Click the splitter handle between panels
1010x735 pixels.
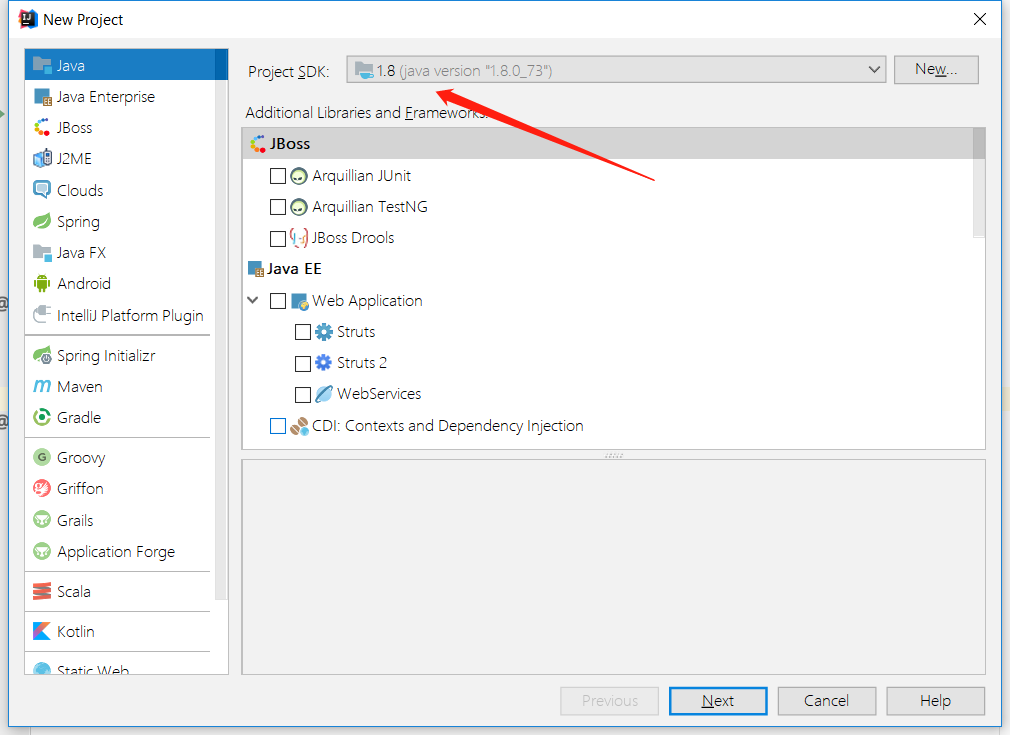[614, 455]
